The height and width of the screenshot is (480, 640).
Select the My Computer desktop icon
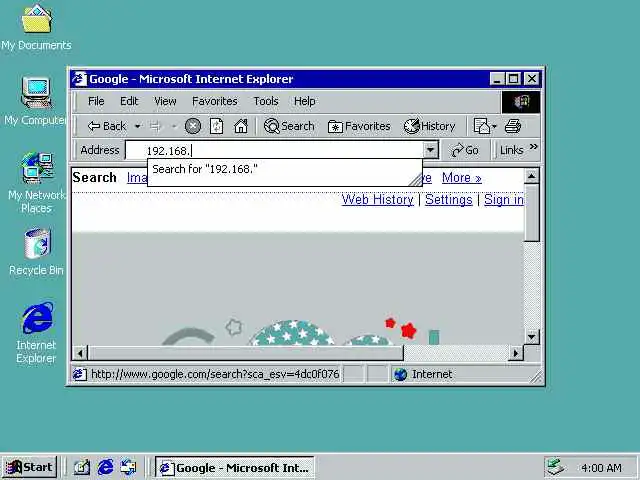click(x=36, y=101)
